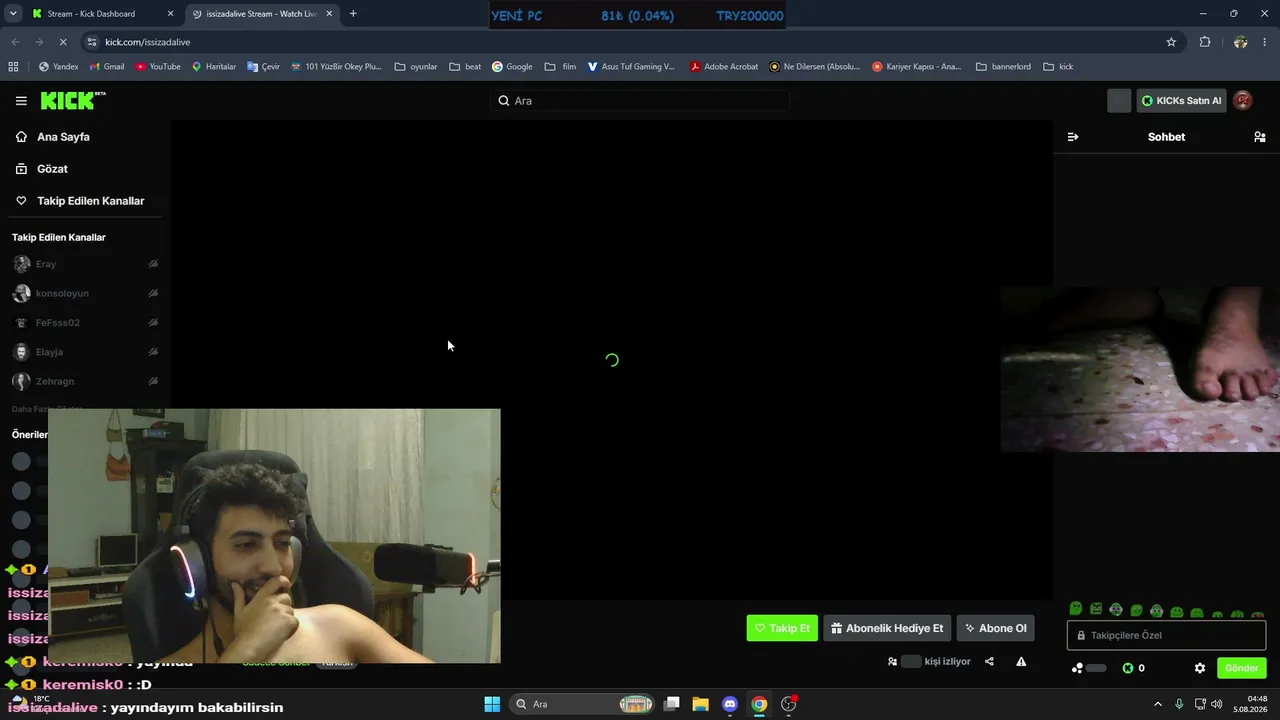The width and height of the screenshot is (1280, 720).
Task: Click the channel points icon in chat
Action: click(1078, 668)
